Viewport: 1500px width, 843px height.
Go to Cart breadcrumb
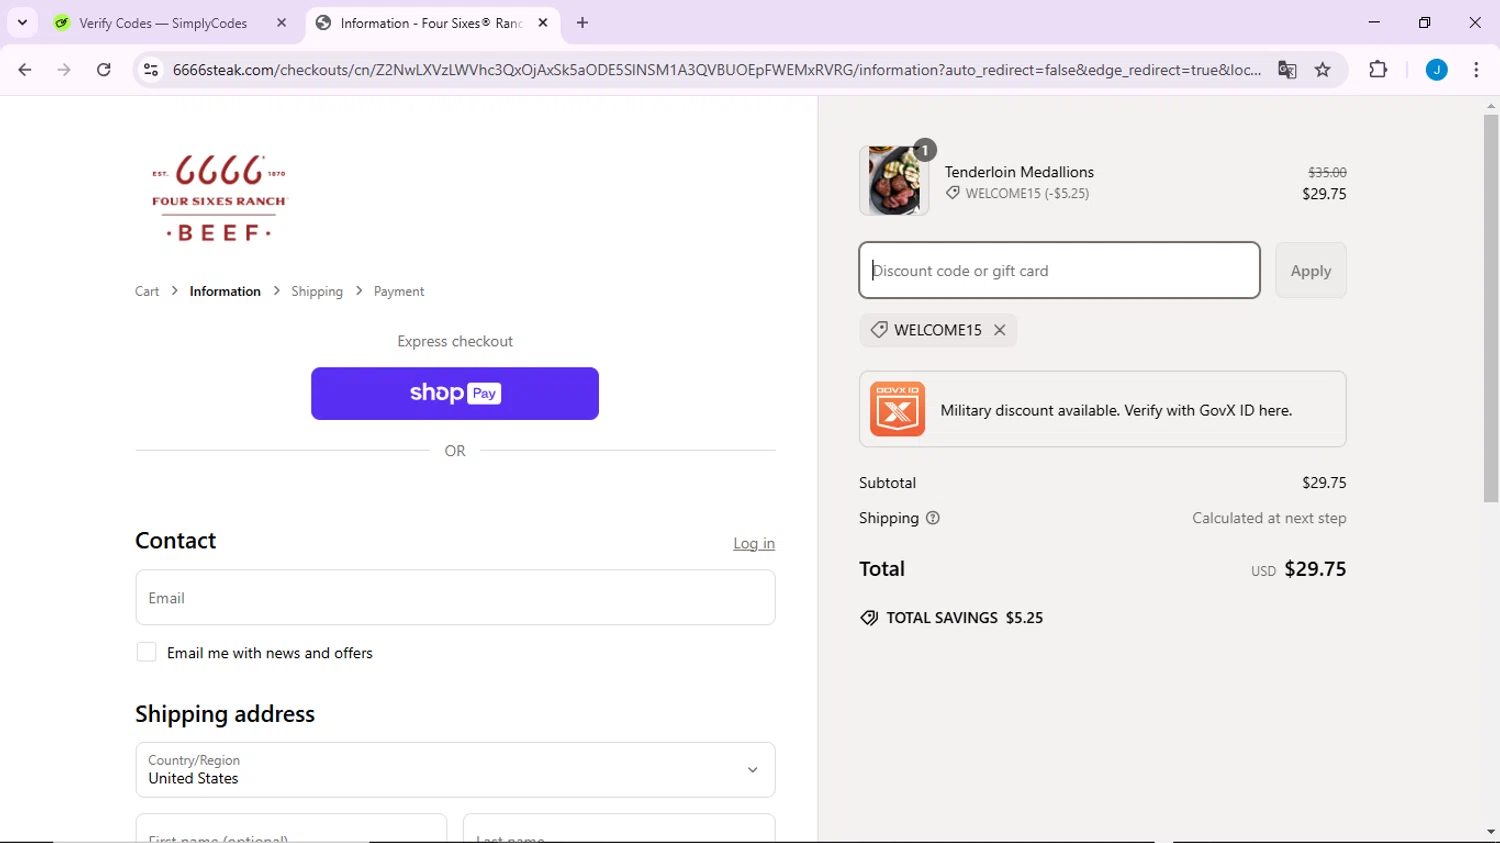[x=147, y=291]
